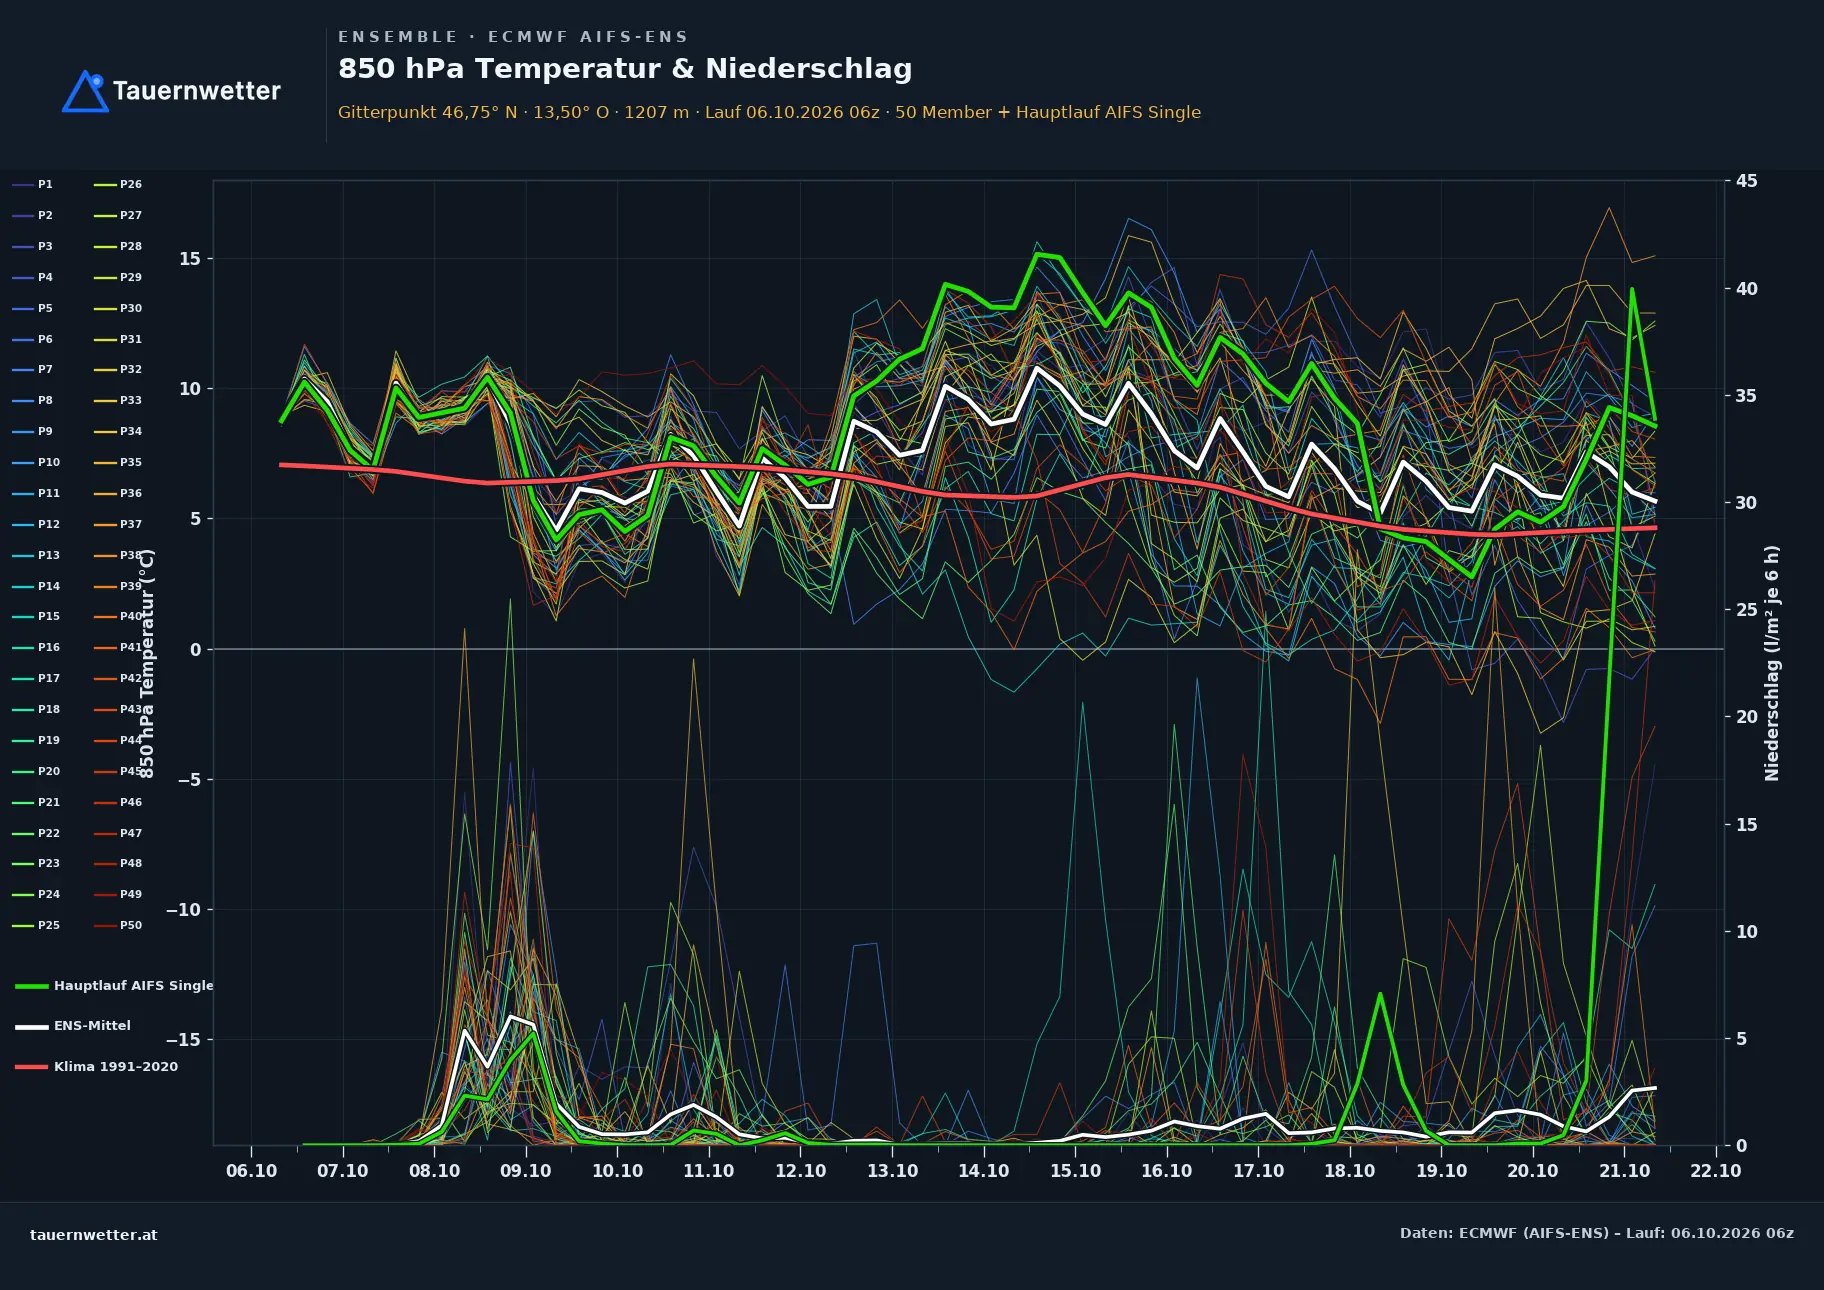Click the tauernwetter.at footer text
The width and height of the screenshot is (1824, 1290).
(x=94, y=1235)
